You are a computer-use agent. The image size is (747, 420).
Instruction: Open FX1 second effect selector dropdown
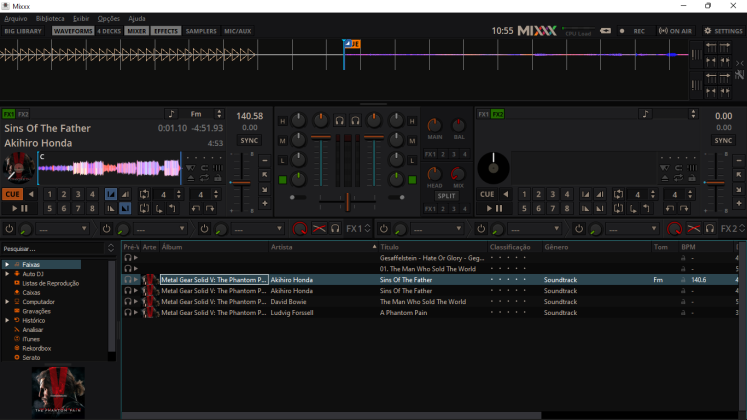[x=160, y=229]
